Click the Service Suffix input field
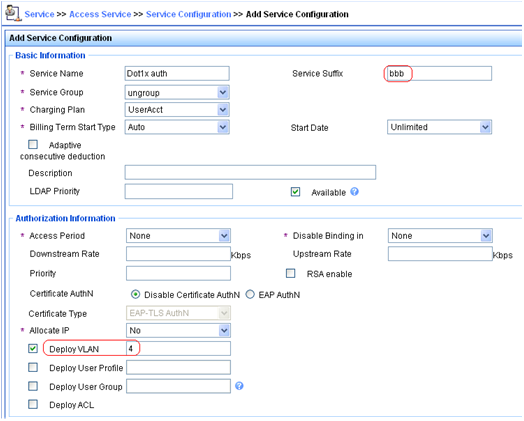 pos(438,74)
